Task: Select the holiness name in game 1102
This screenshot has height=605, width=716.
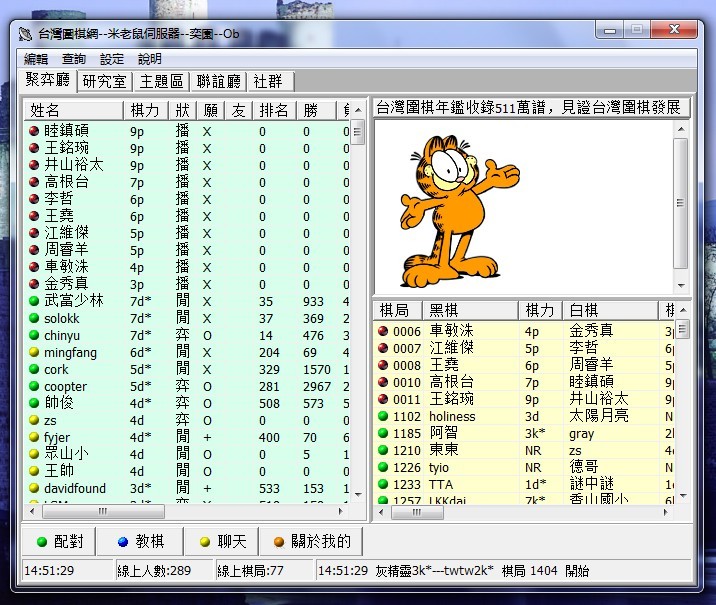Action: [x=453, y=416]
